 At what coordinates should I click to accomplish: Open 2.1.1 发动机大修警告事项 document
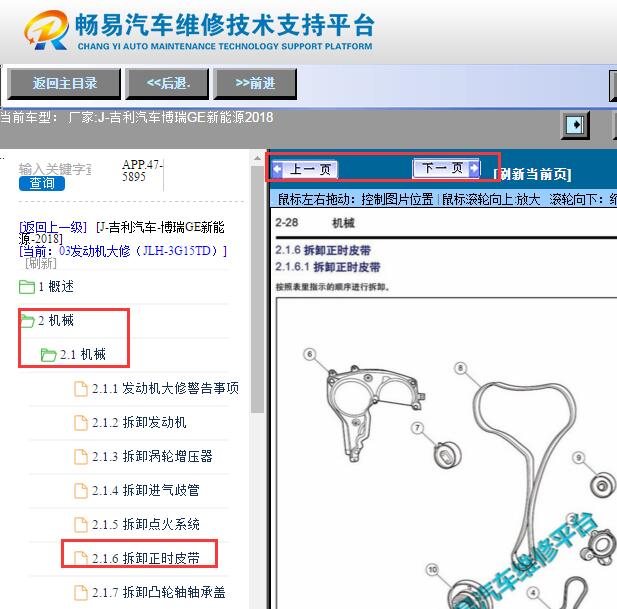(x=165, y=389)
